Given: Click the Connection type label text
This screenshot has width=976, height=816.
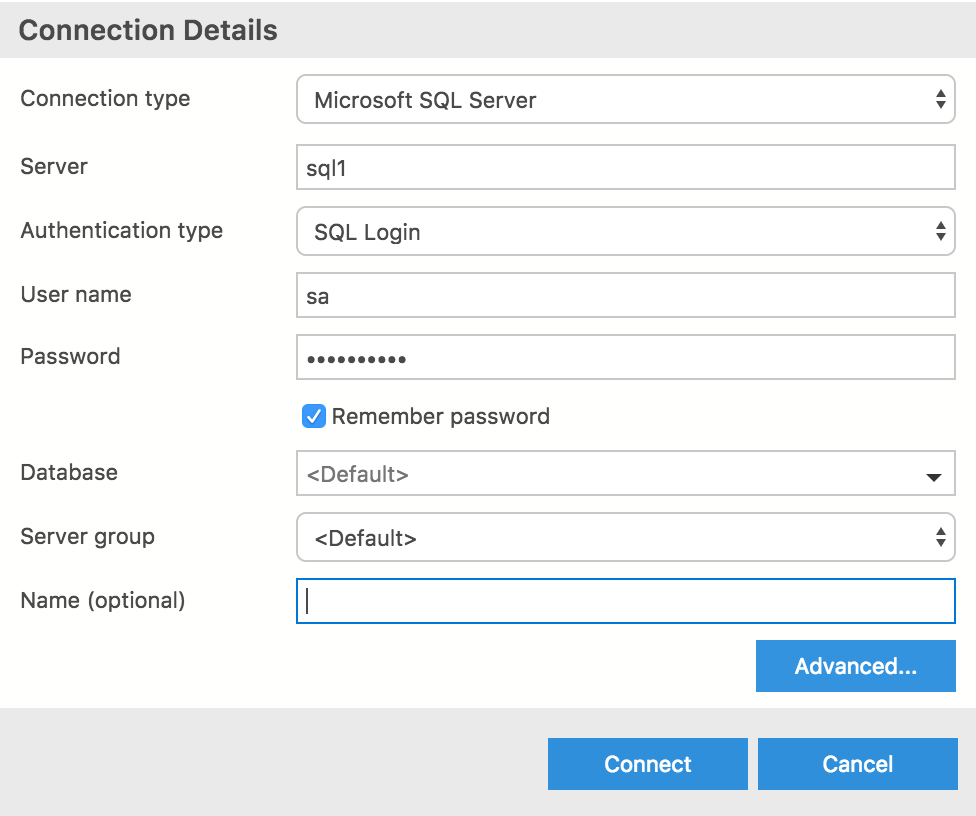Looking at the screenshot, I should click(x=105, y=99).
